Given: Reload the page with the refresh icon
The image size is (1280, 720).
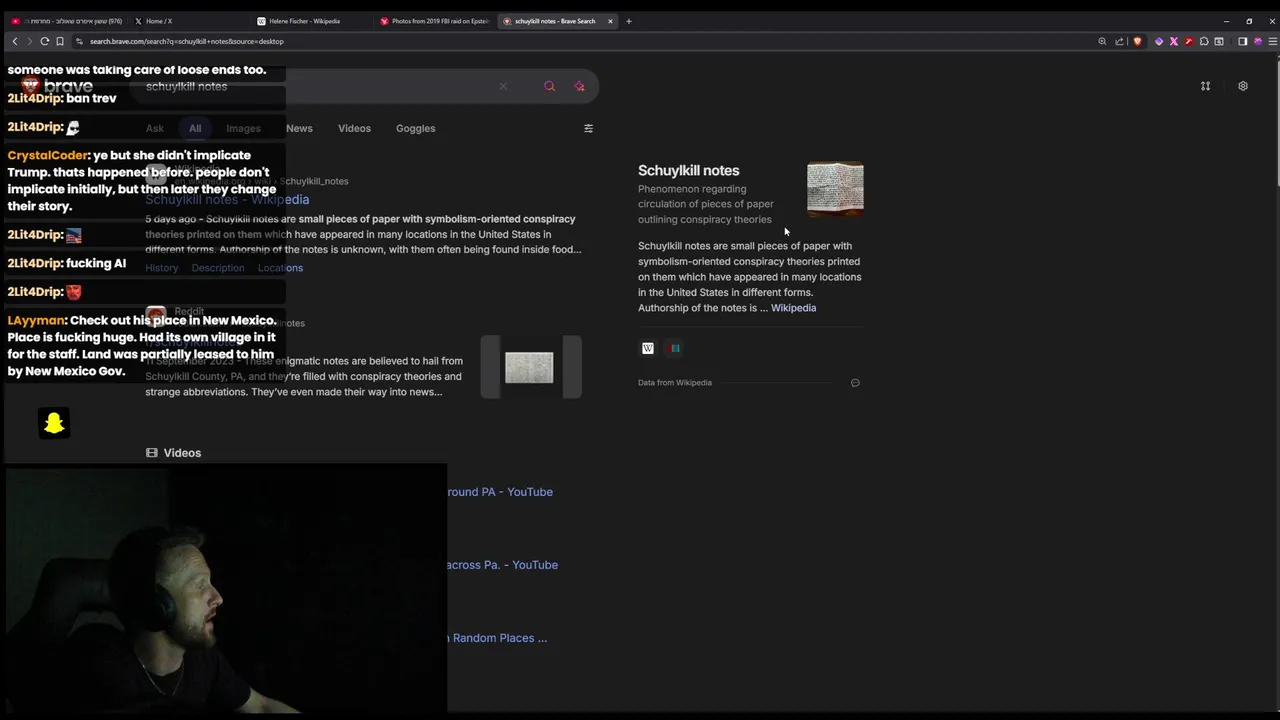Looking at the screenshot, I should point(44,41).
